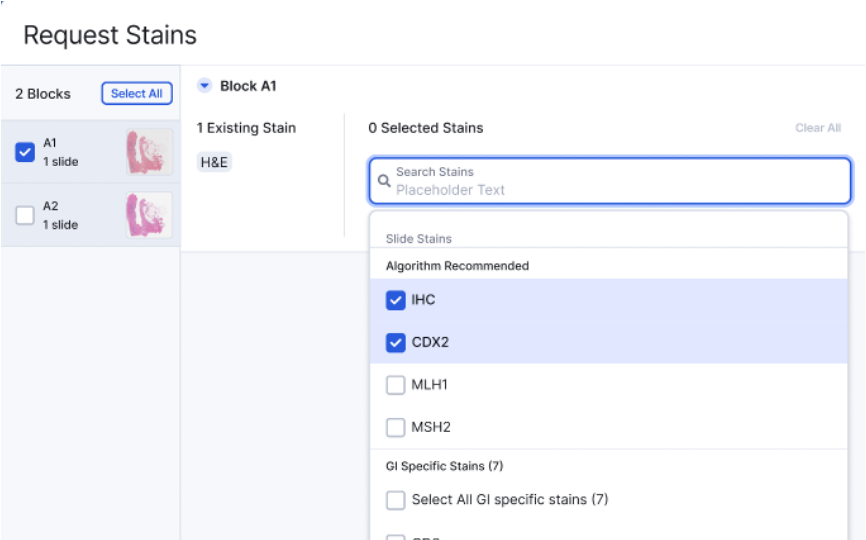Uncheck the IHC stain checkbox

pyautogui.click(x=396, y=300)
